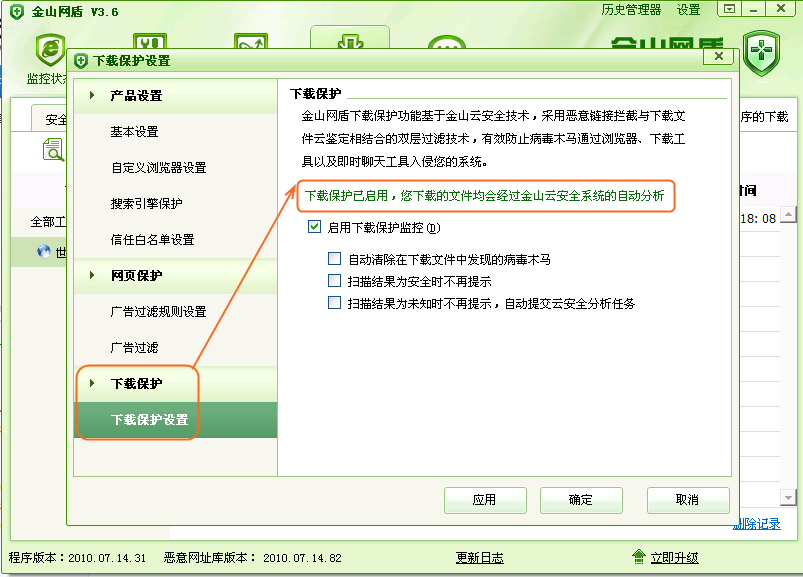Screen dimensions: 803x577
Task: Select 下载保护设置 sidebar item
Action: [x=176, y=420]
